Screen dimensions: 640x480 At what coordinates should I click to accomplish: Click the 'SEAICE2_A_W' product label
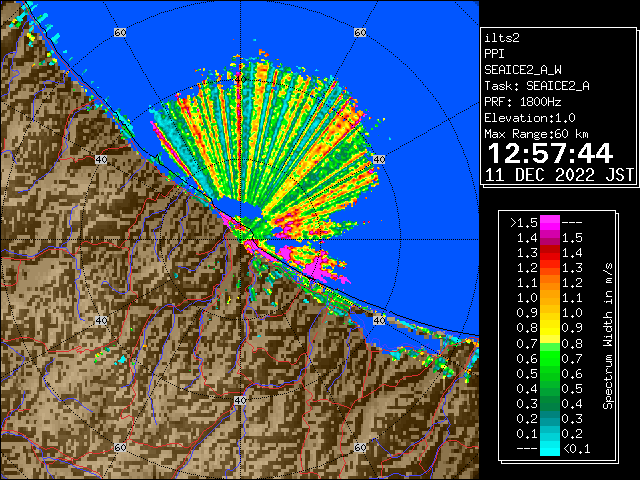click(x=523, y=70)
